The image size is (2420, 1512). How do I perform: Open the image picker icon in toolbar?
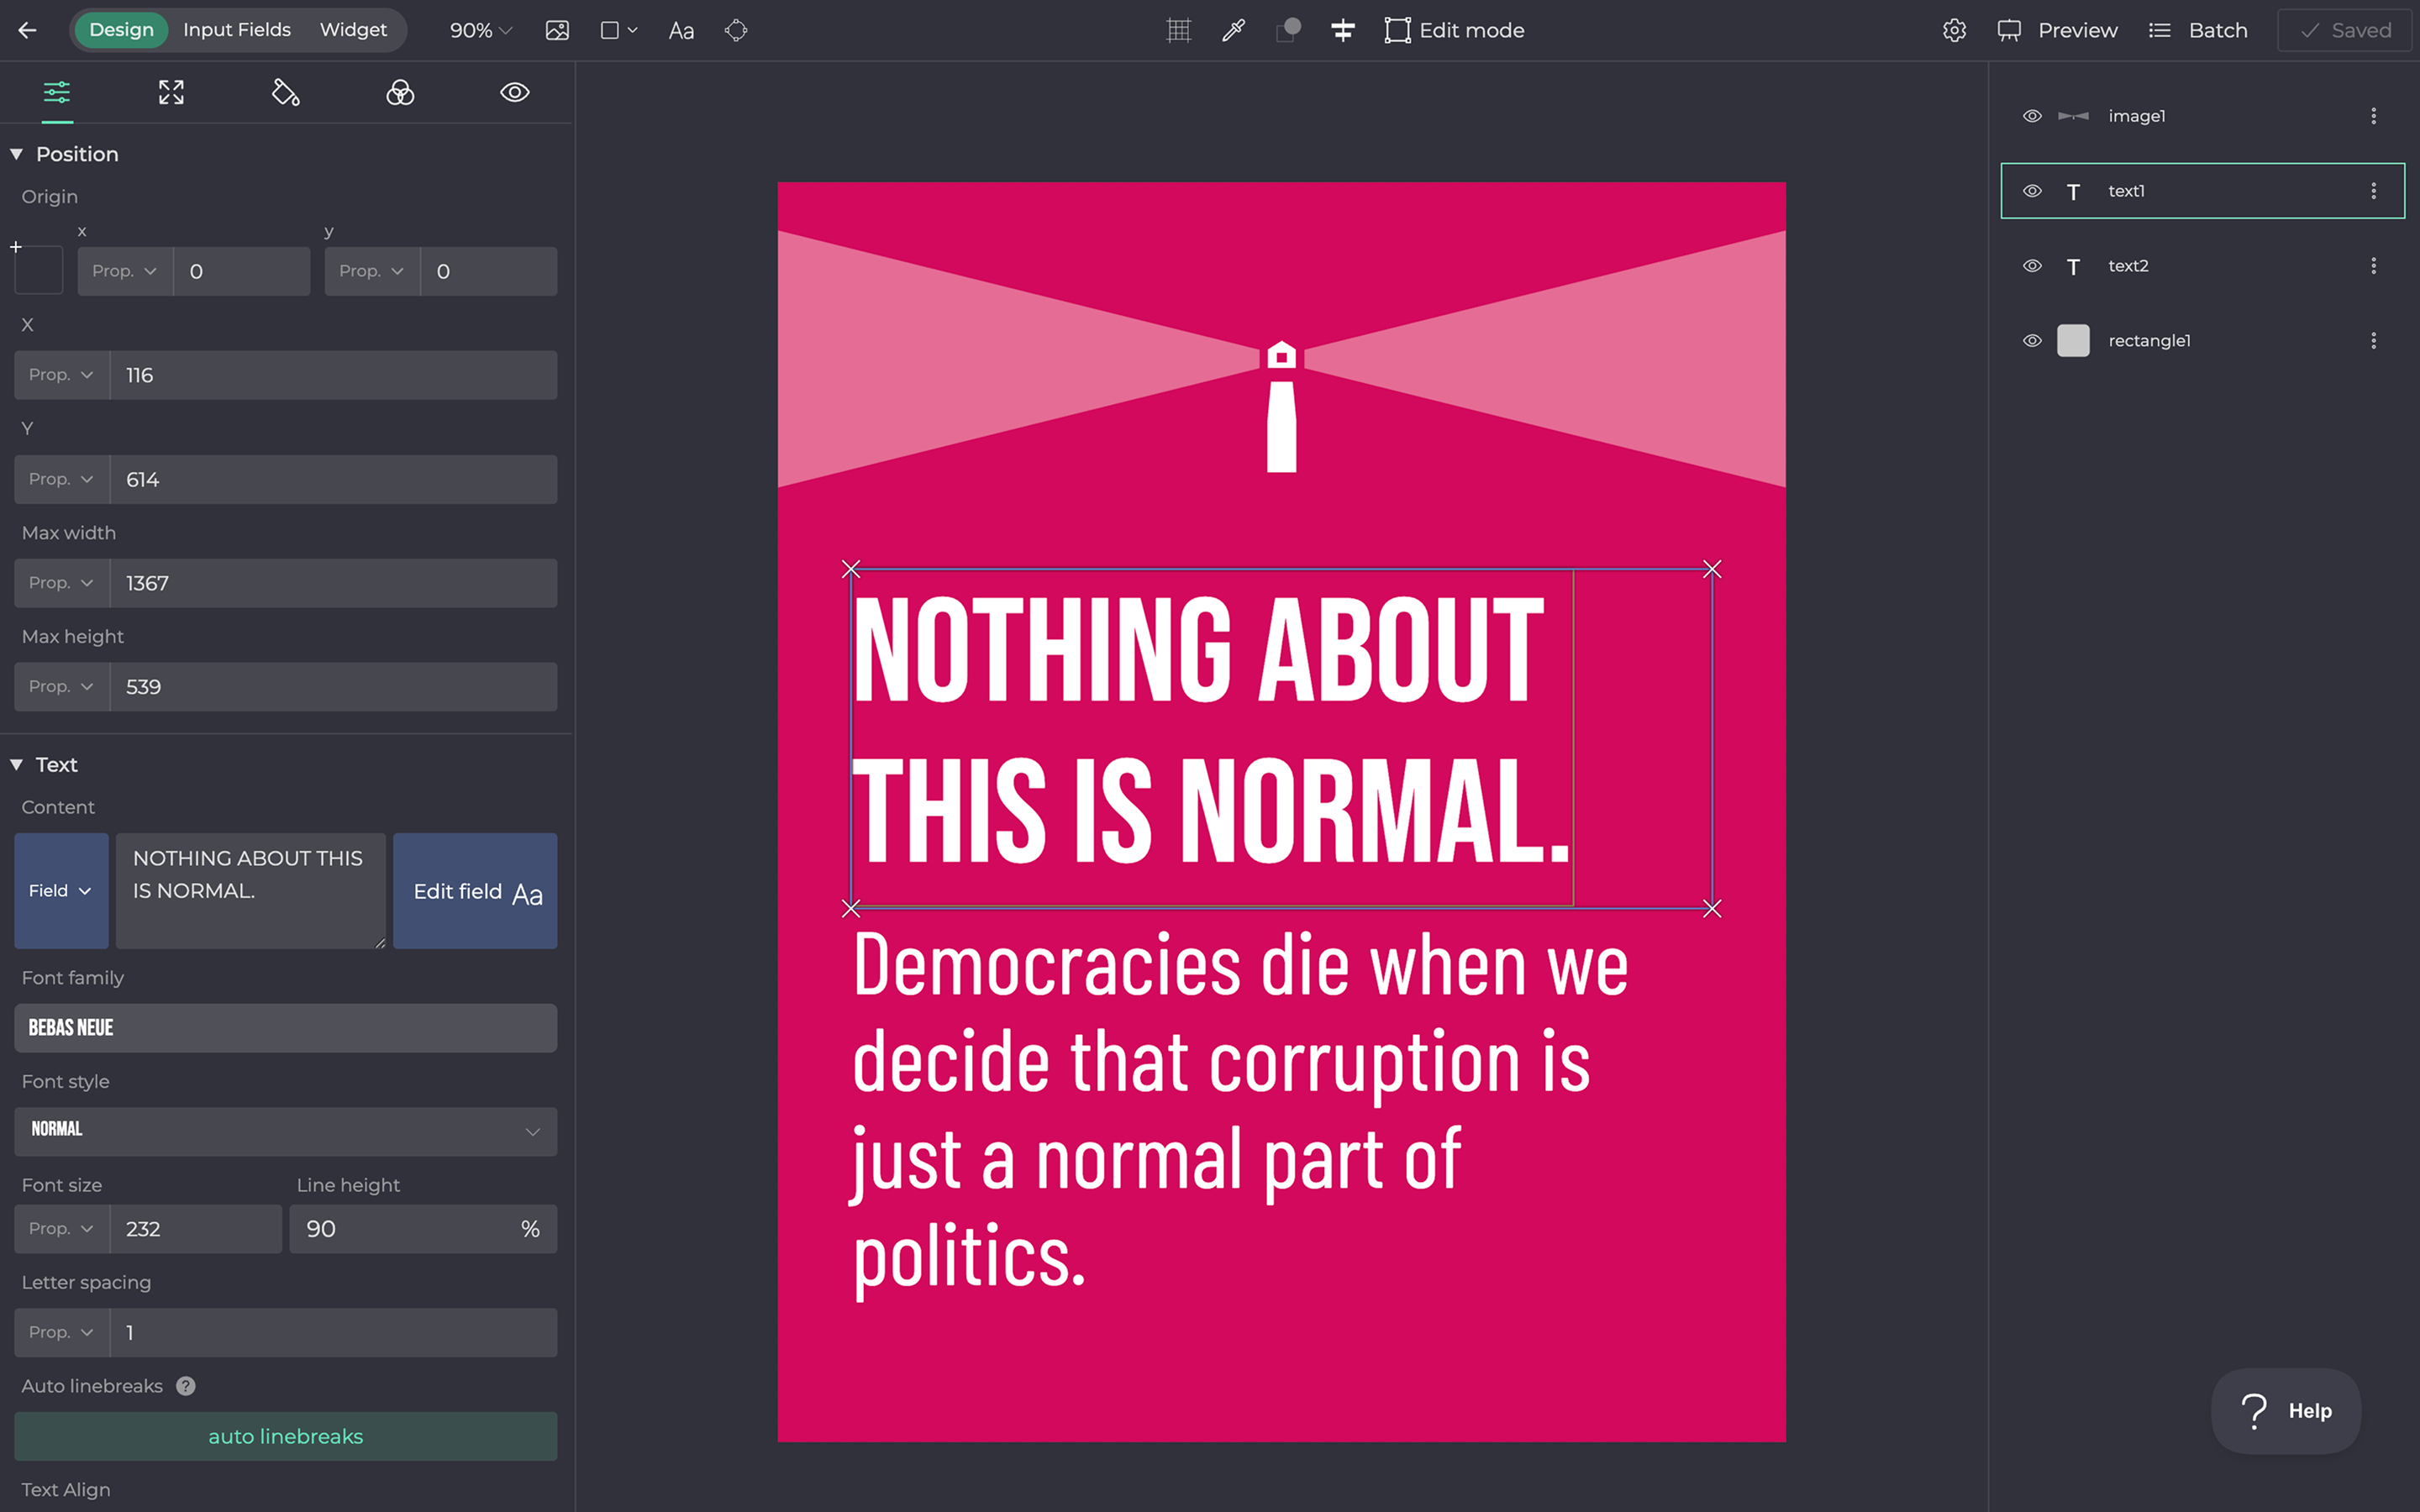(557, 30)
